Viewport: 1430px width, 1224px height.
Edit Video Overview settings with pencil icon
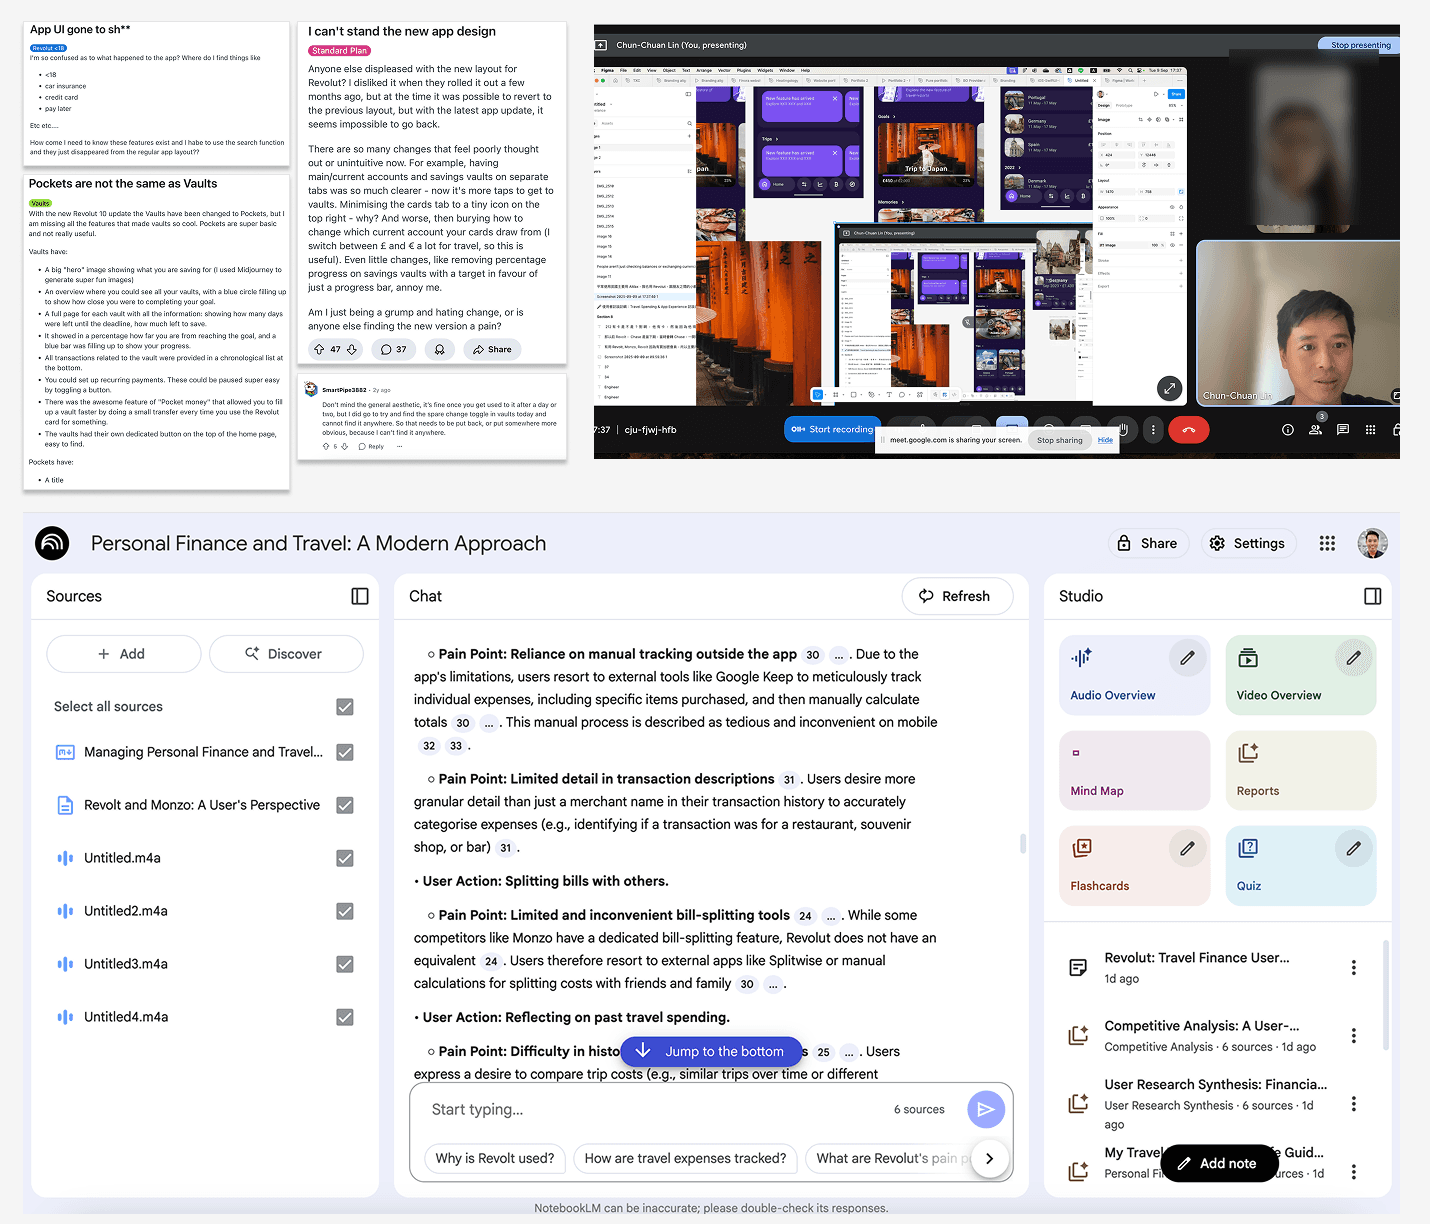point(1353,658)
